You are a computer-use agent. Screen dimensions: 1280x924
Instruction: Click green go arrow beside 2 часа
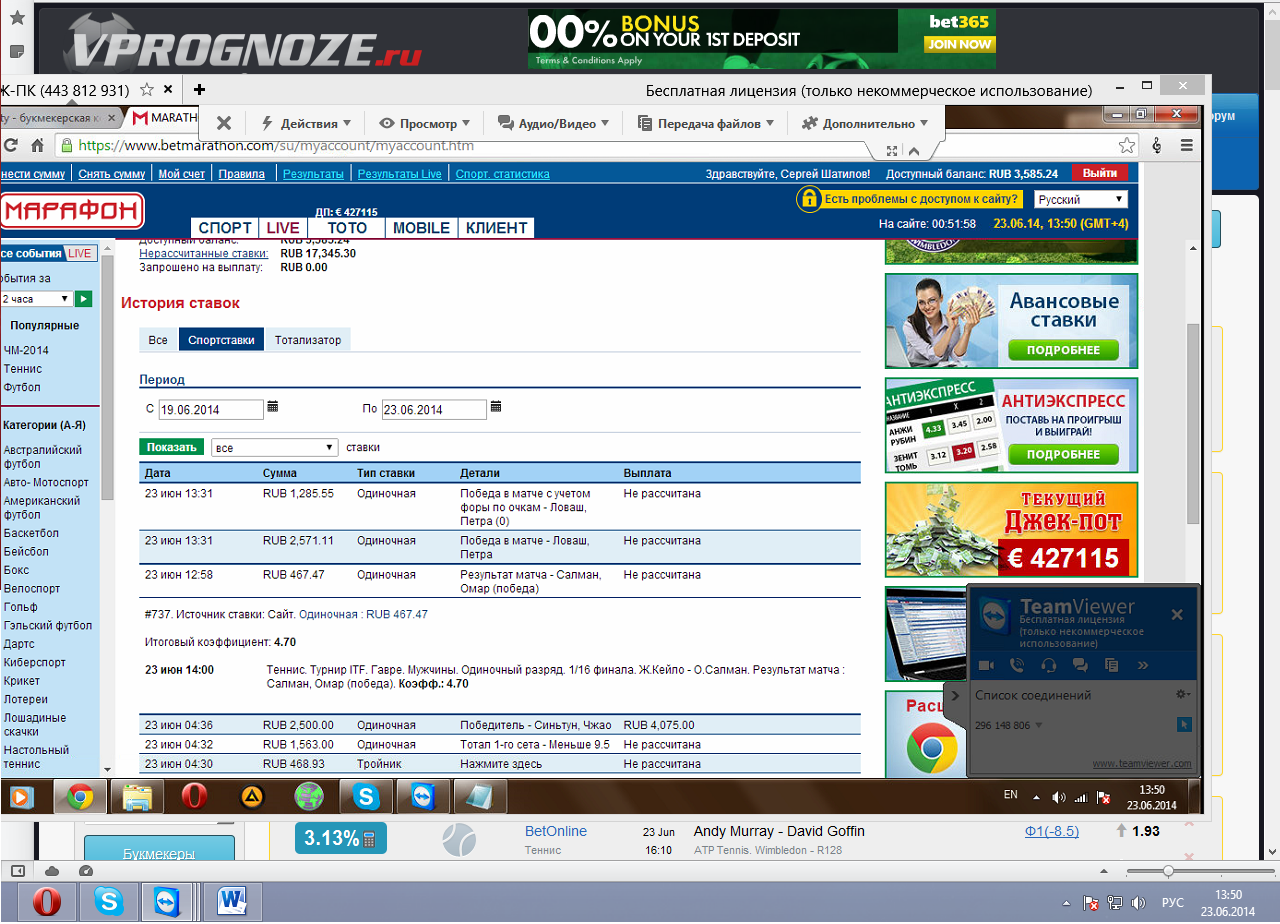coord(83,298)
